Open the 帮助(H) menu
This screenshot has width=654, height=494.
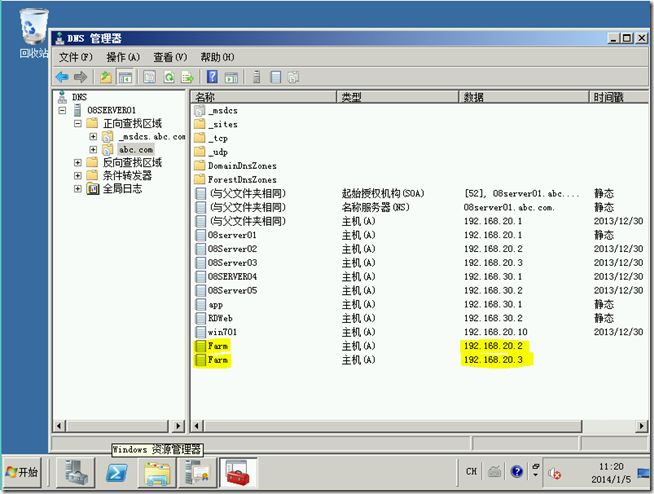click(217, 57)
